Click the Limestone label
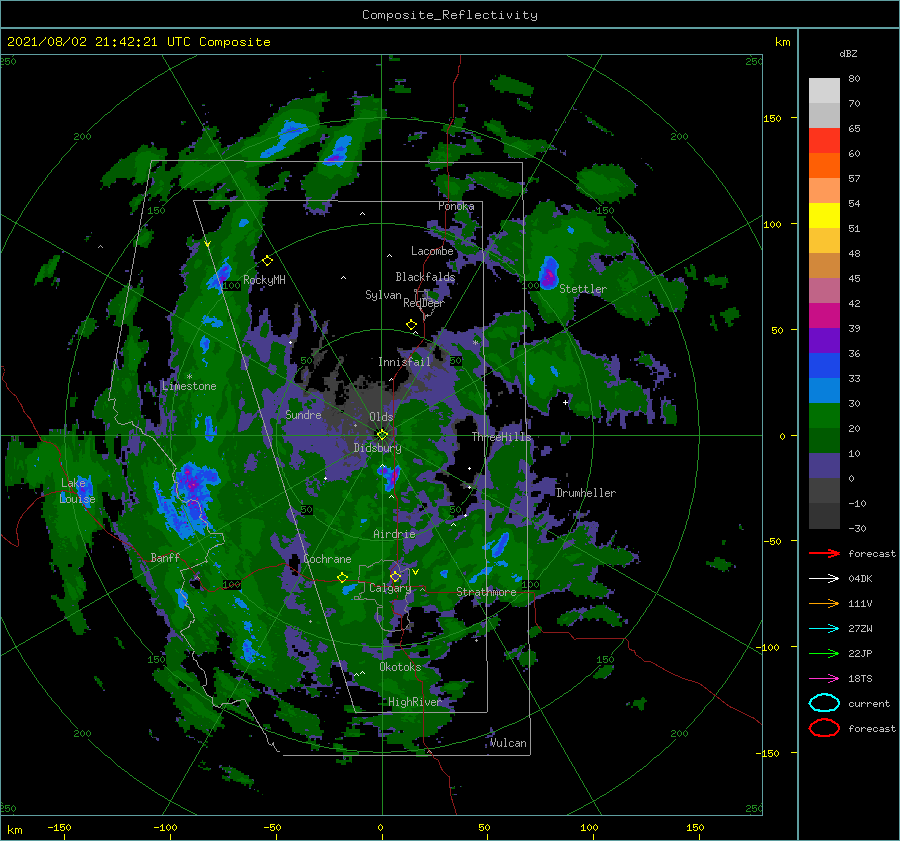This screenshot has height=841, width=900. point(189,386)
